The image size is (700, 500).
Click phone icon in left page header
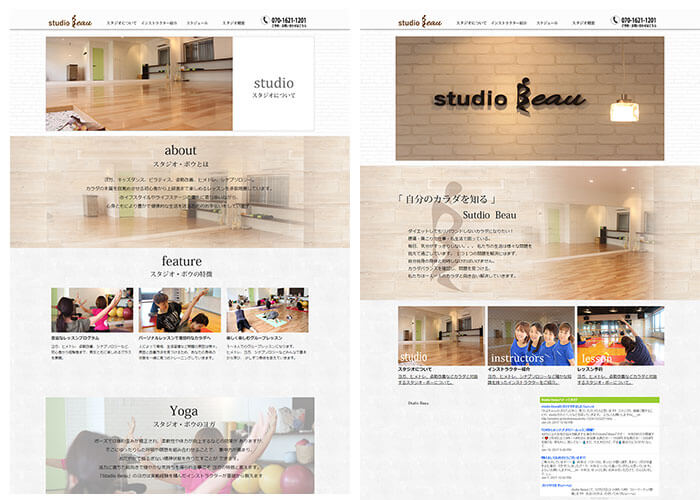coord(265,20)
